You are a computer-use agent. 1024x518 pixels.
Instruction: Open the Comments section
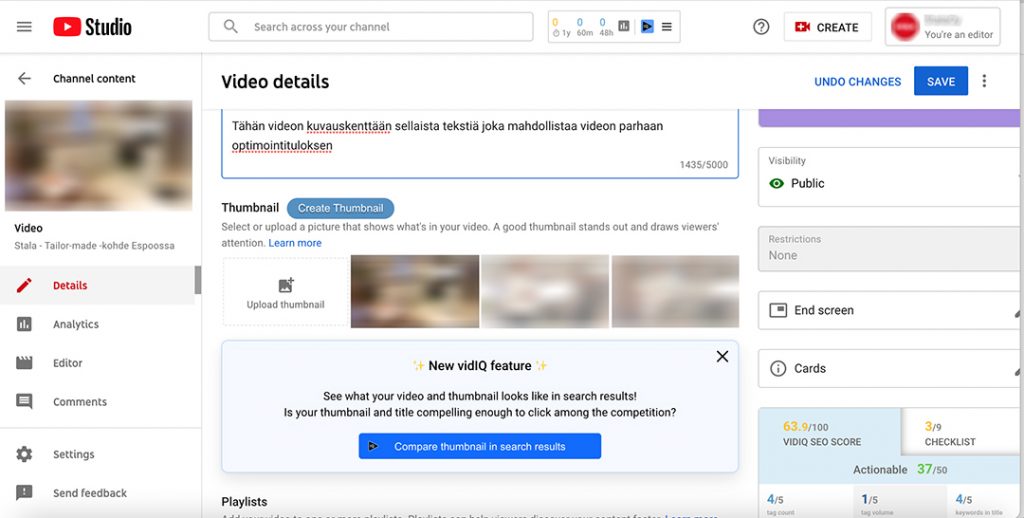97,401
